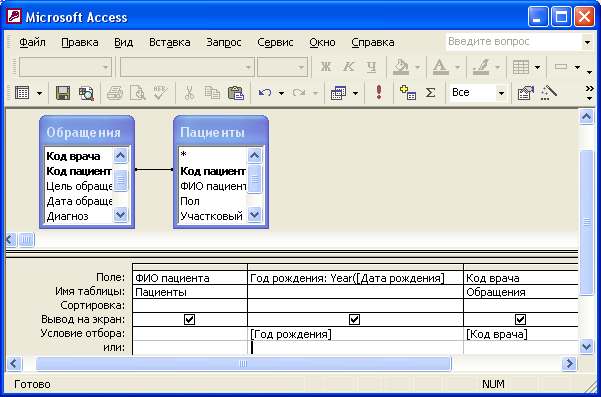The image size is (601, 397).
Task: Select Пол field in Пациенты table
Action: point(190,201)
